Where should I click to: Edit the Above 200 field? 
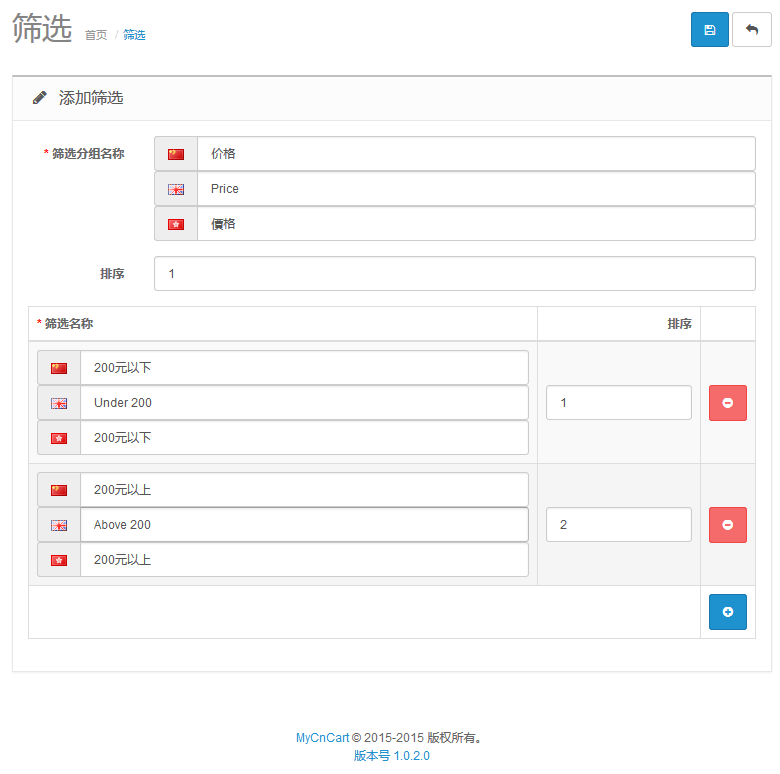tap(304, 525)
